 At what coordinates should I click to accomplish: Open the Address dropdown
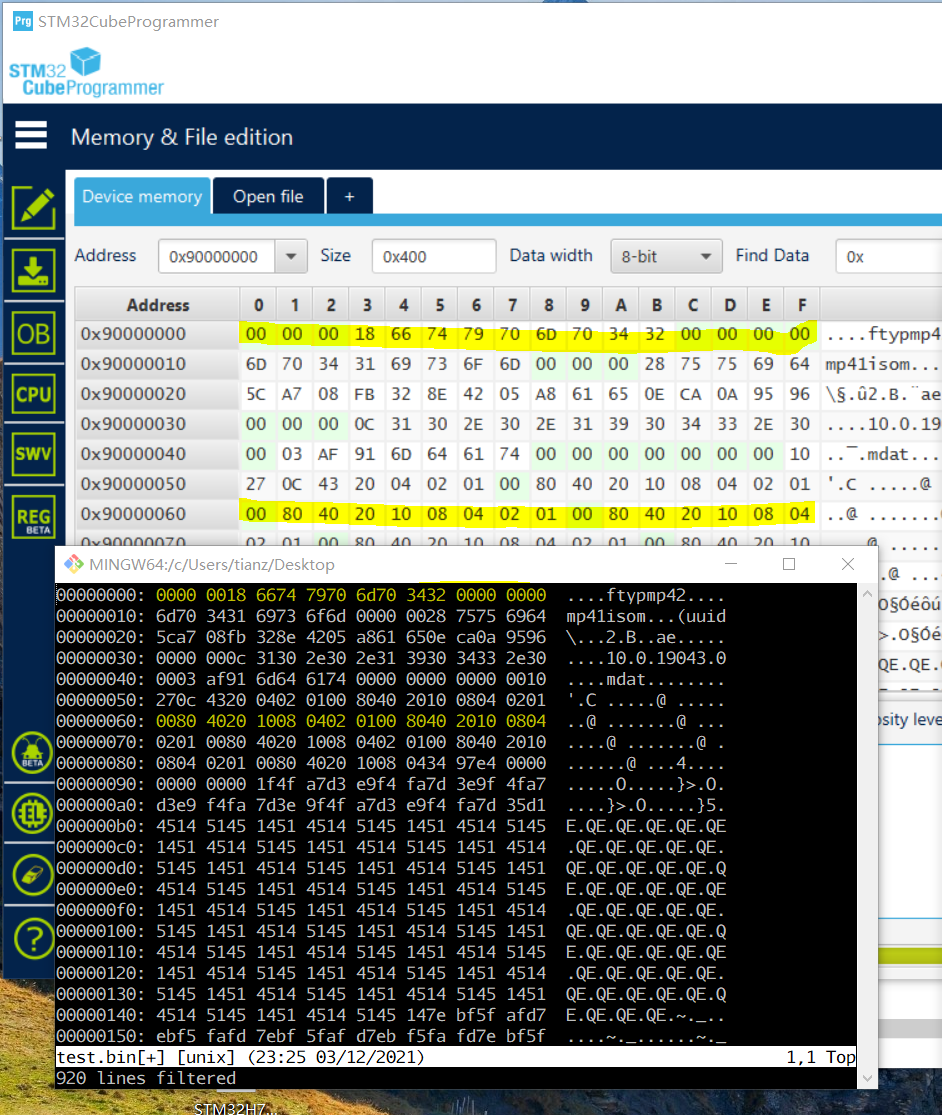tap(290, 256)
